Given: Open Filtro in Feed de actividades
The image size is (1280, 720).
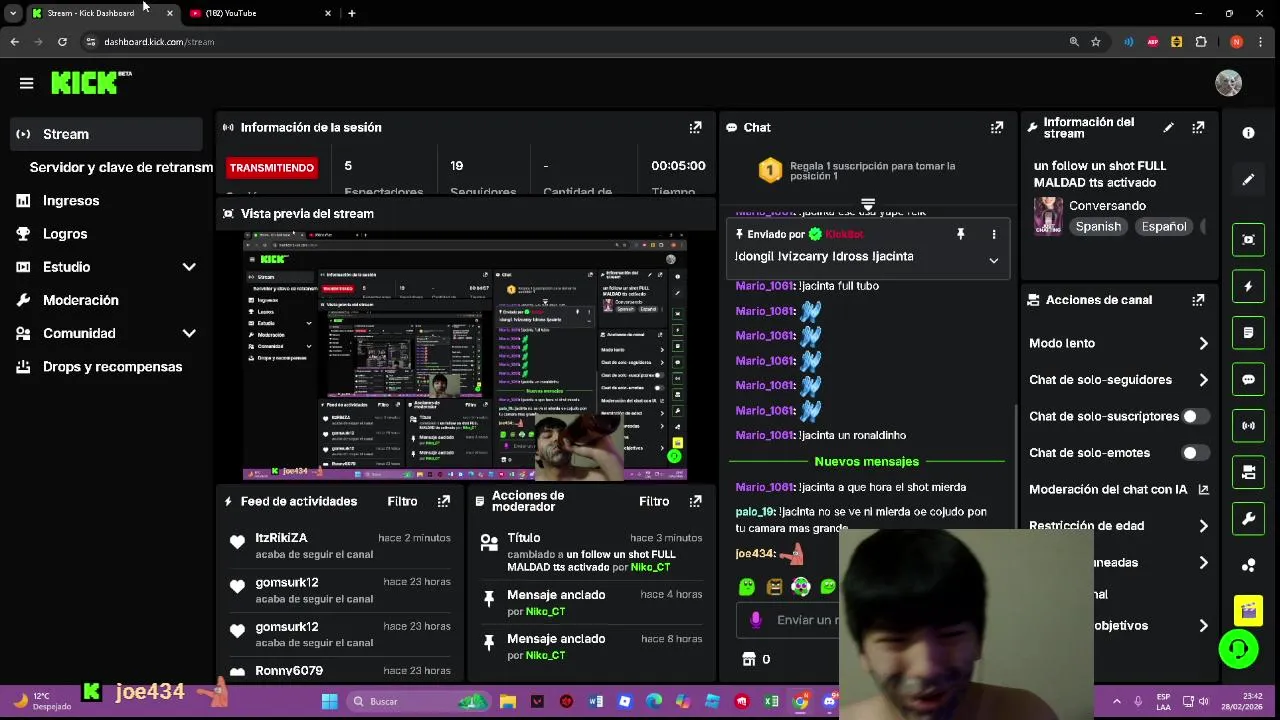Looking at the screenshot, I should pos(402,501).
